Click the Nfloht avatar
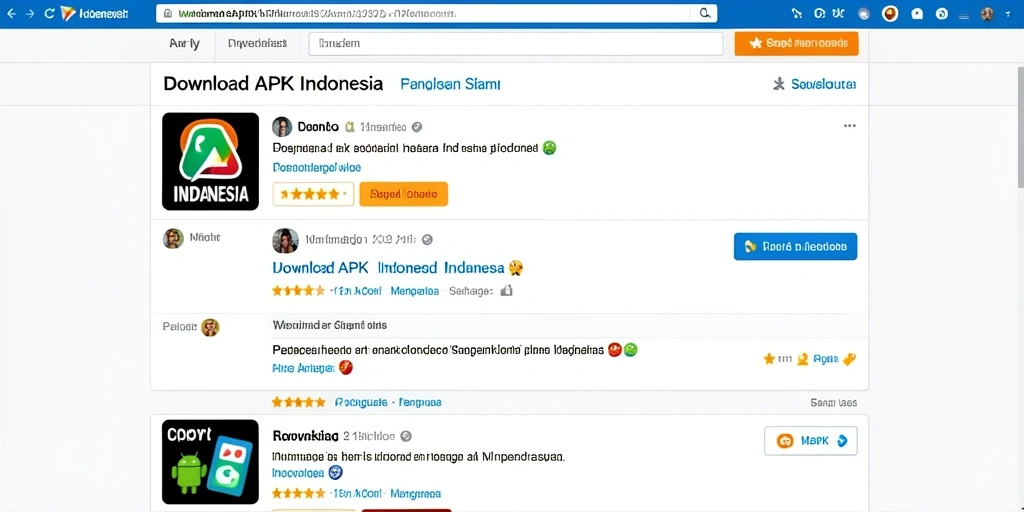1024x512 pixels. coord(173,238)
